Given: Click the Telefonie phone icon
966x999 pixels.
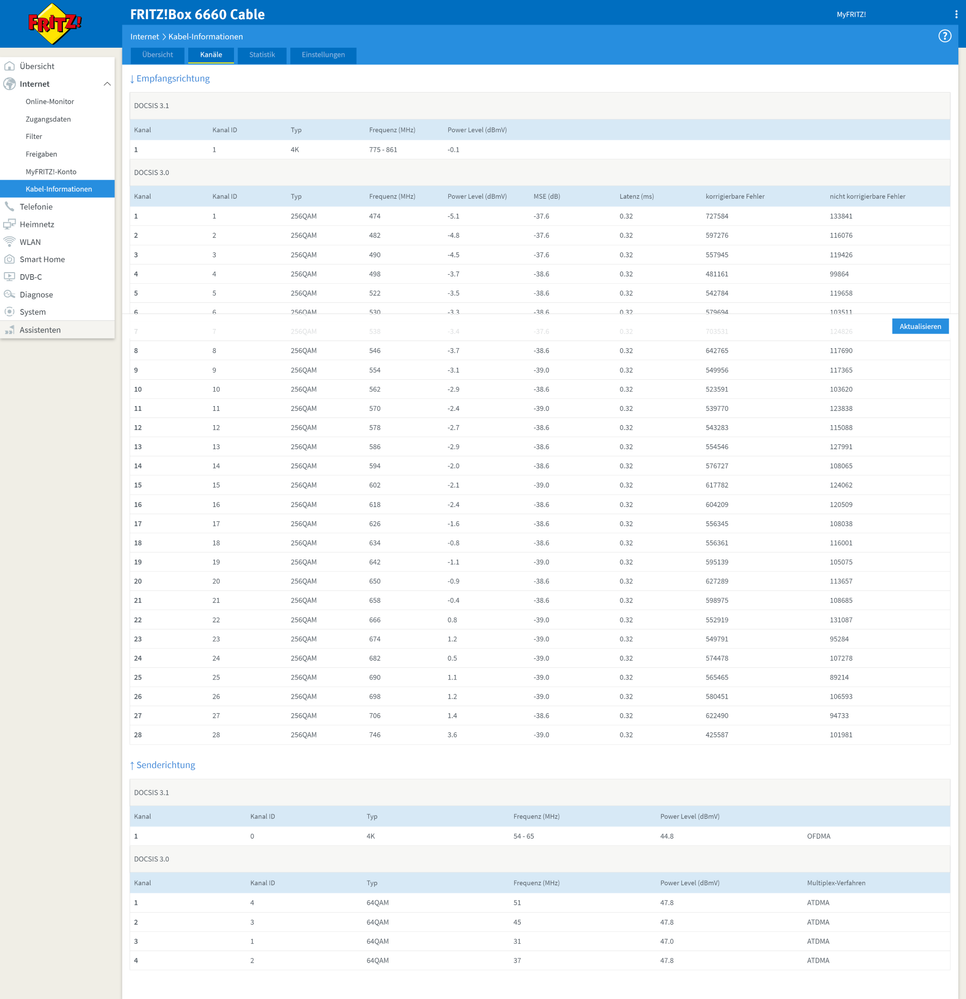Looking at the screenshot, I should 10,207.
